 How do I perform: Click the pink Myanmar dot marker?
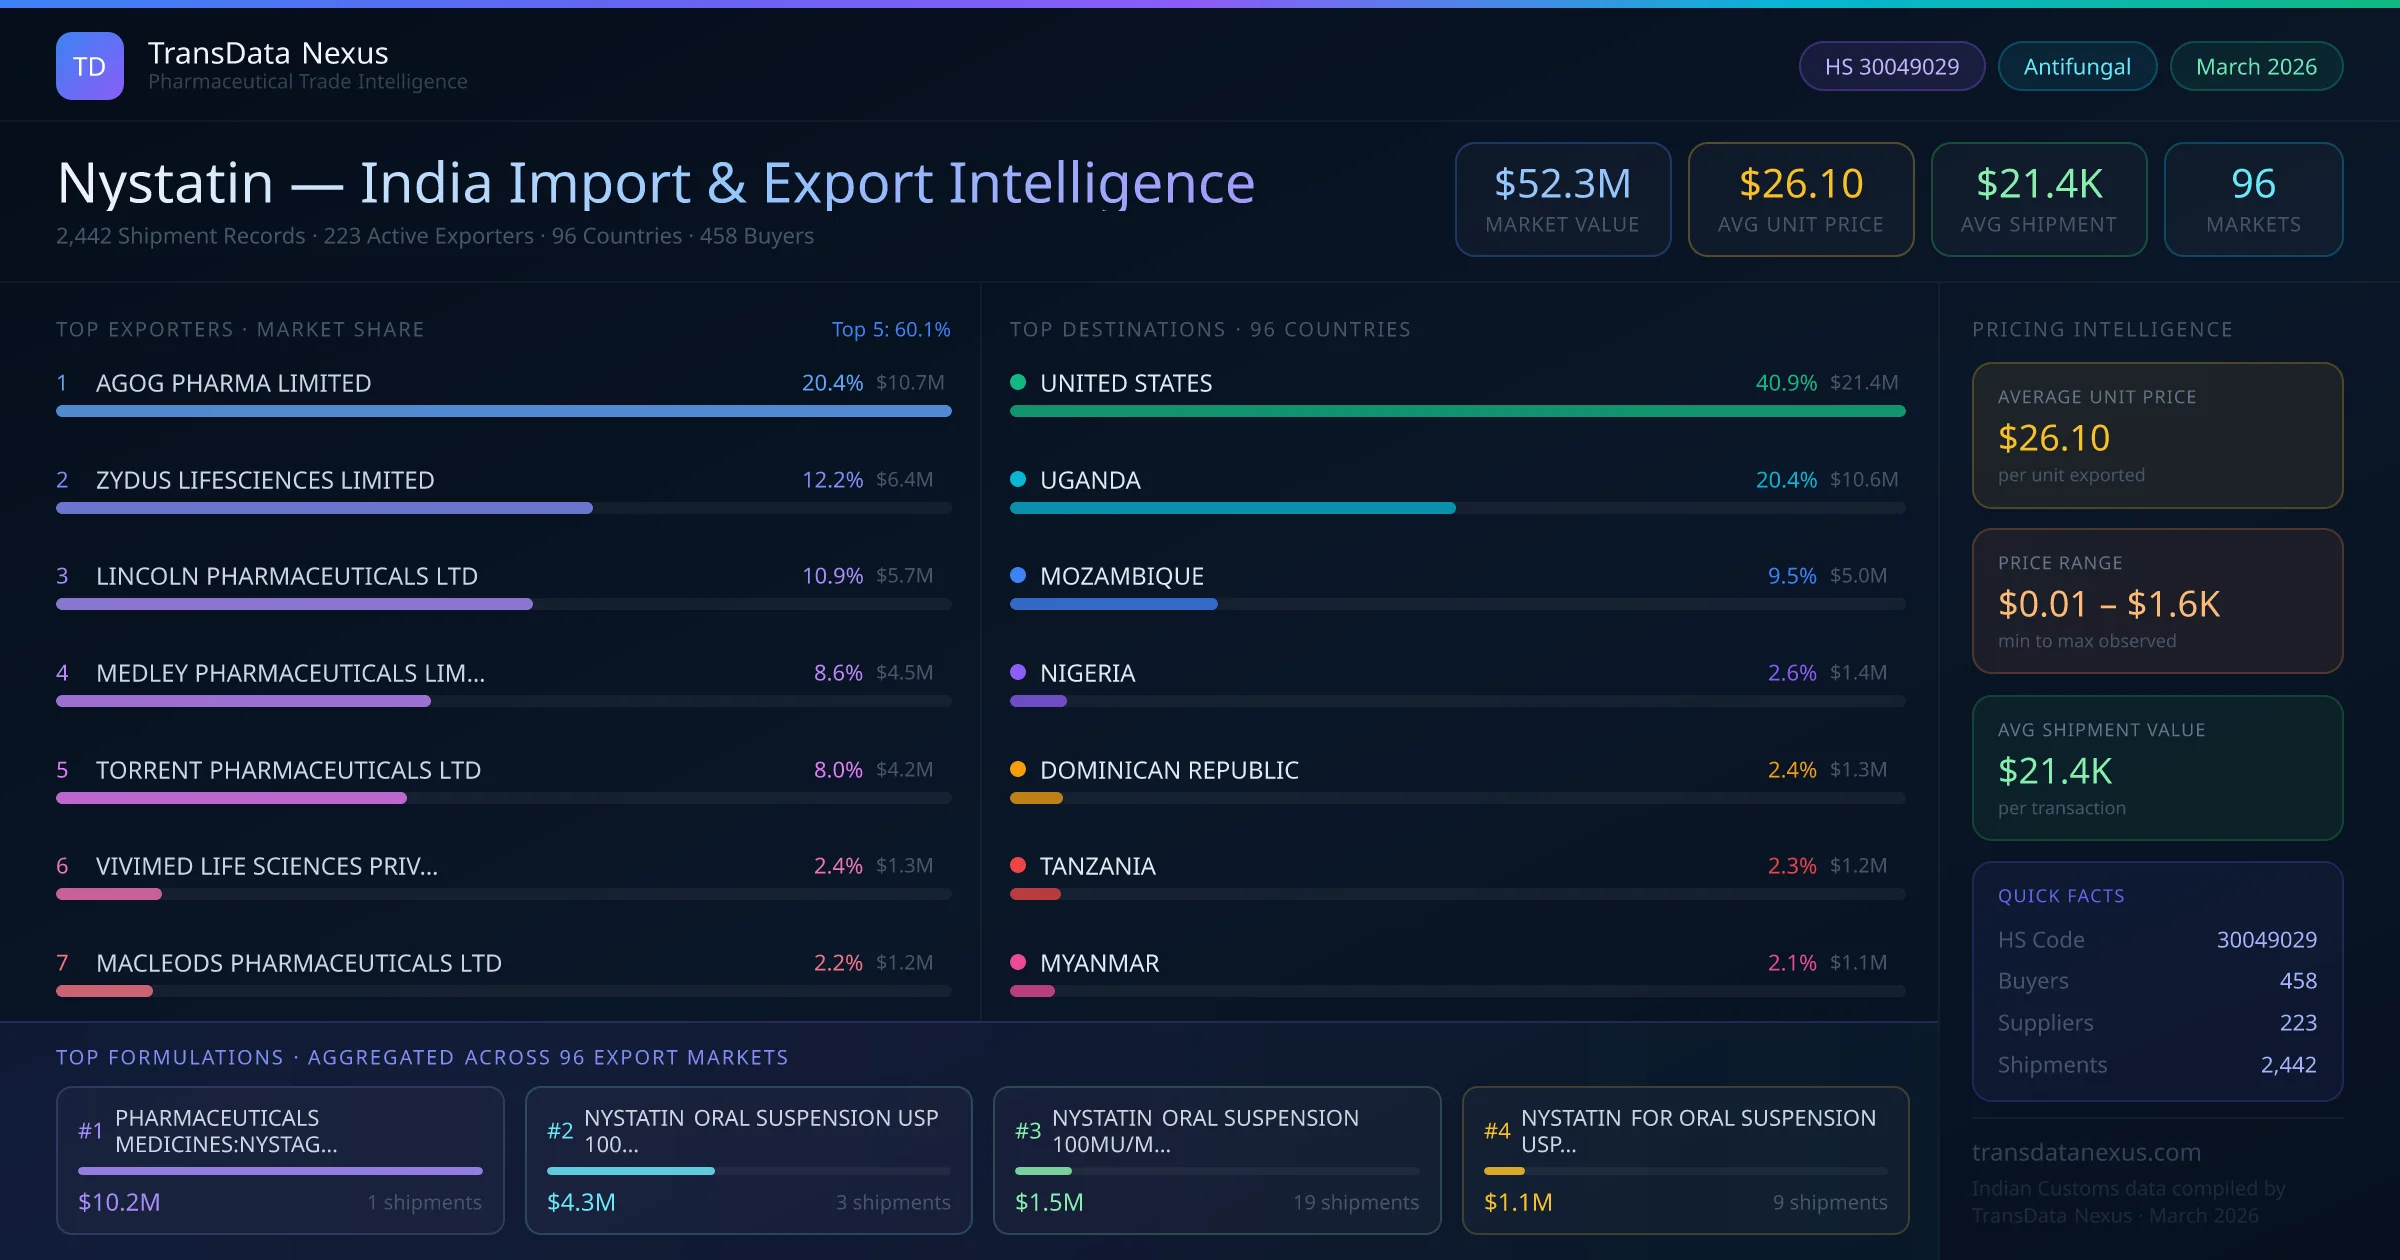(1018, 962)
